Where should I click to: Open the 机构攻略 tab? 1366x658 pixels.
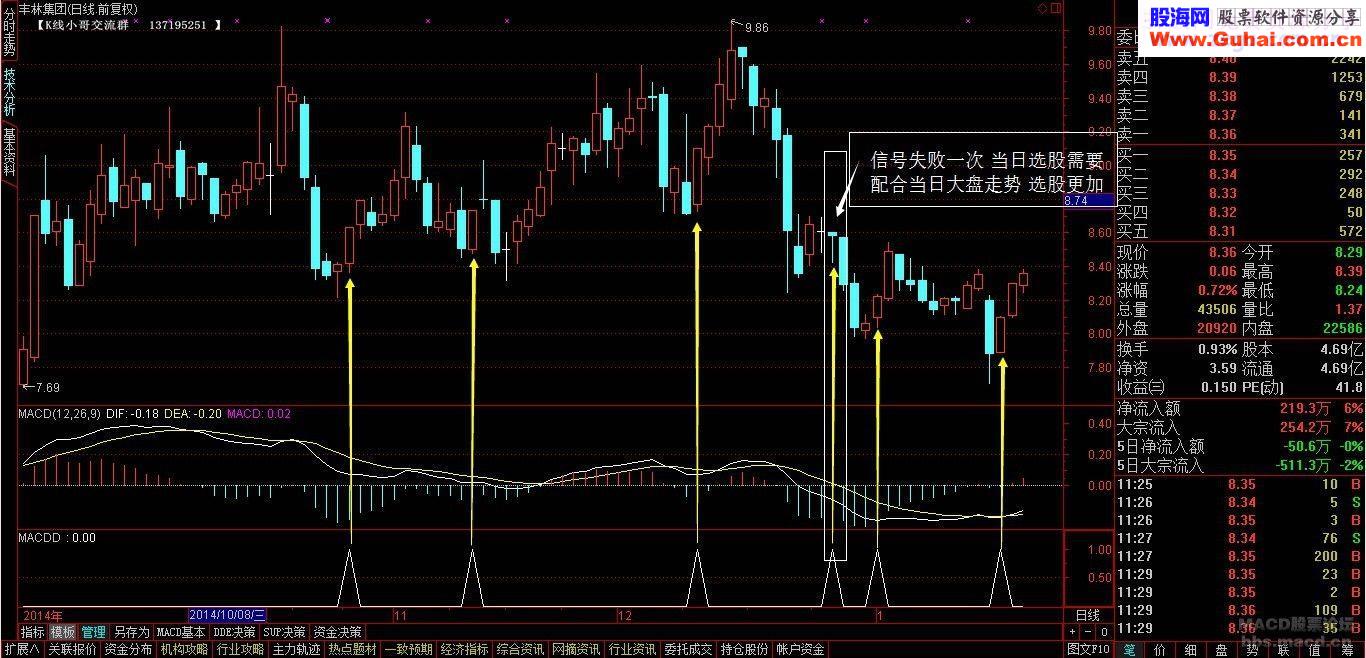point(184,649)
